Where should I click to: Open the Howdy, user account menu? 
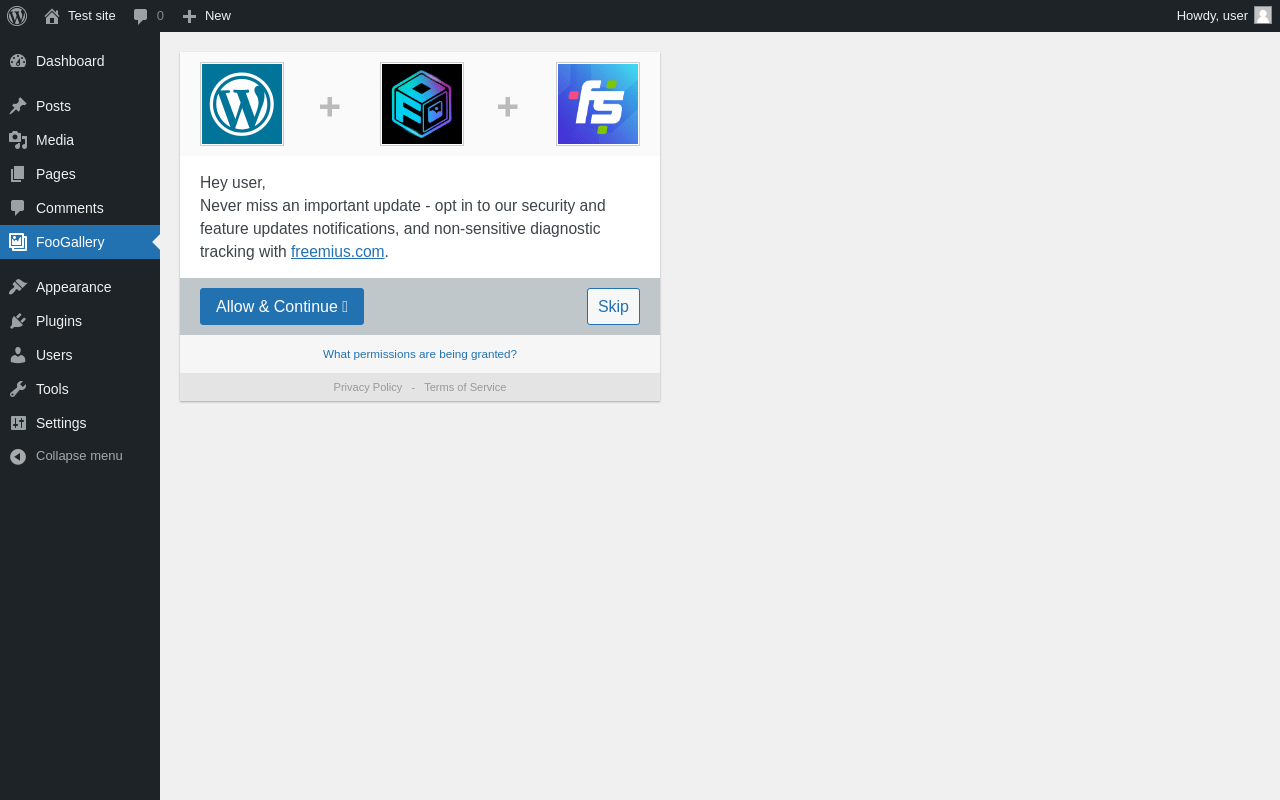pos(1224,16)
